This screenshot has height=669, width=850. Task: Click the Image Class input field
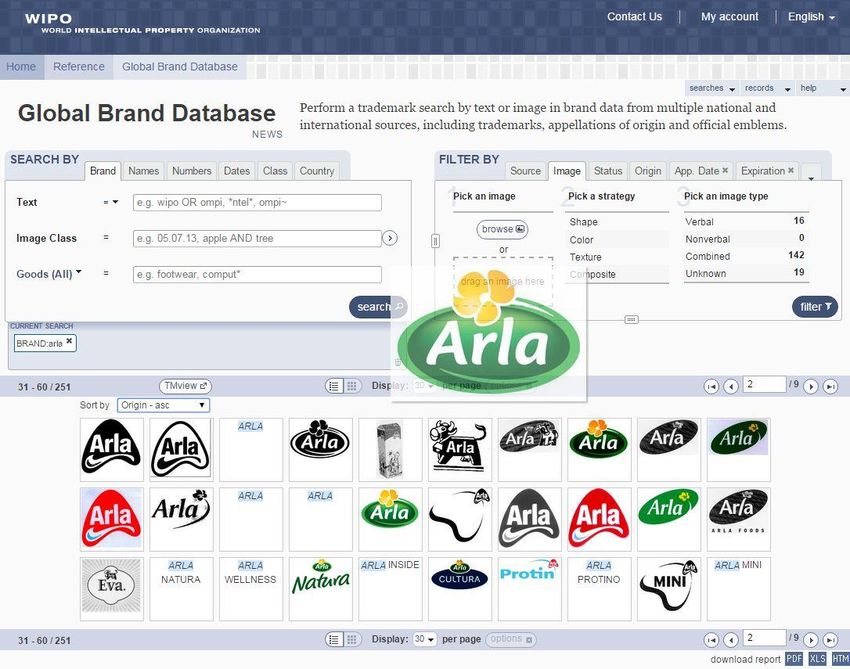(x=257, y=238)
